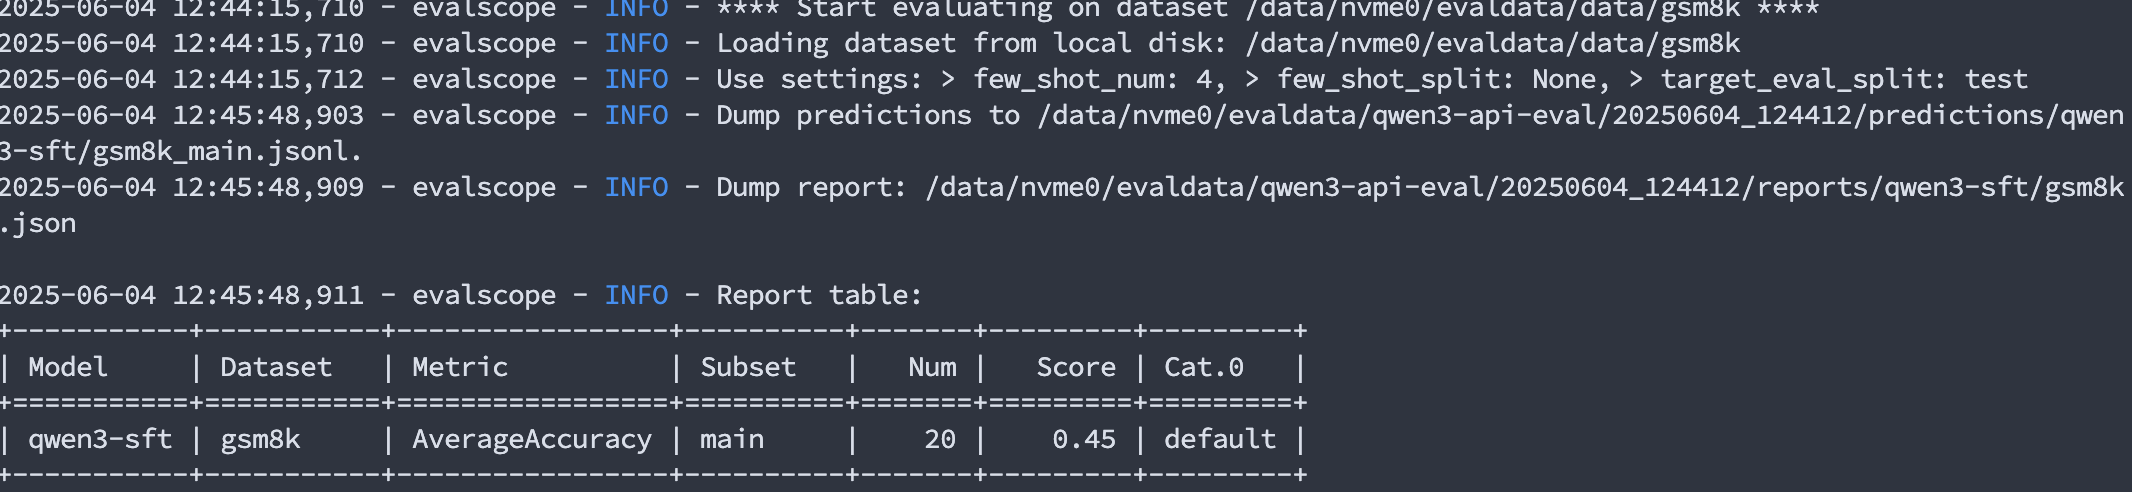Click the main subset cell
Screen dimensions: 2132x492
732,439
